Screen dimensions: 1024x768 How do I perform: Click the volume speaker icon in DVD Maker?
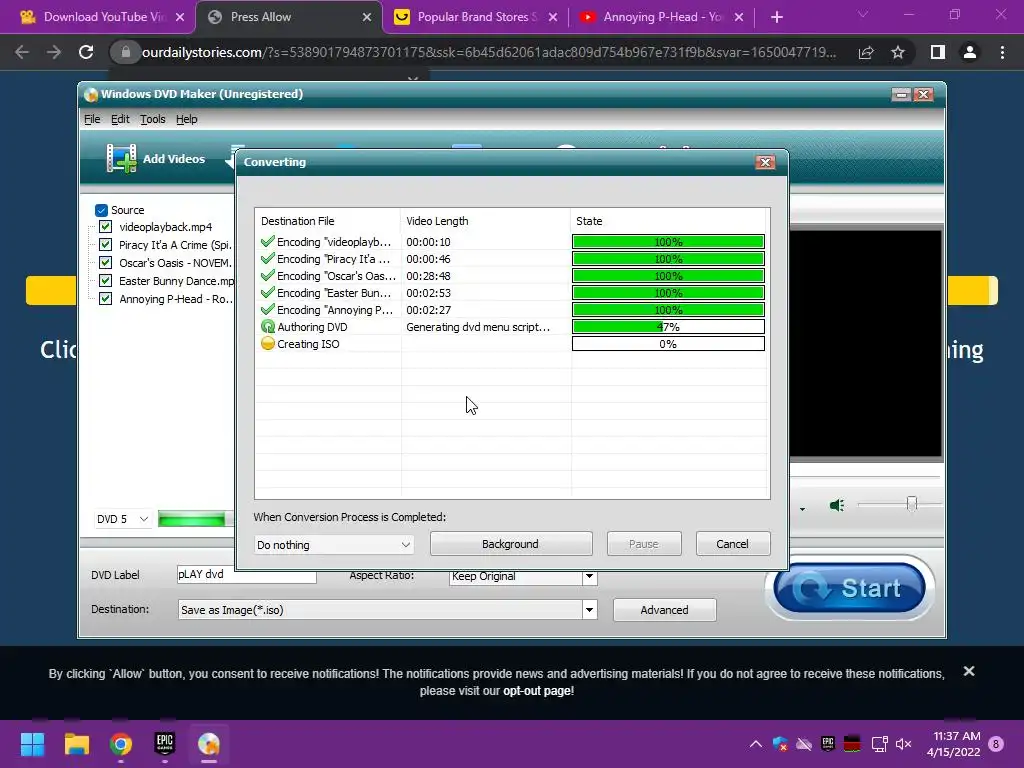[837, 505]
